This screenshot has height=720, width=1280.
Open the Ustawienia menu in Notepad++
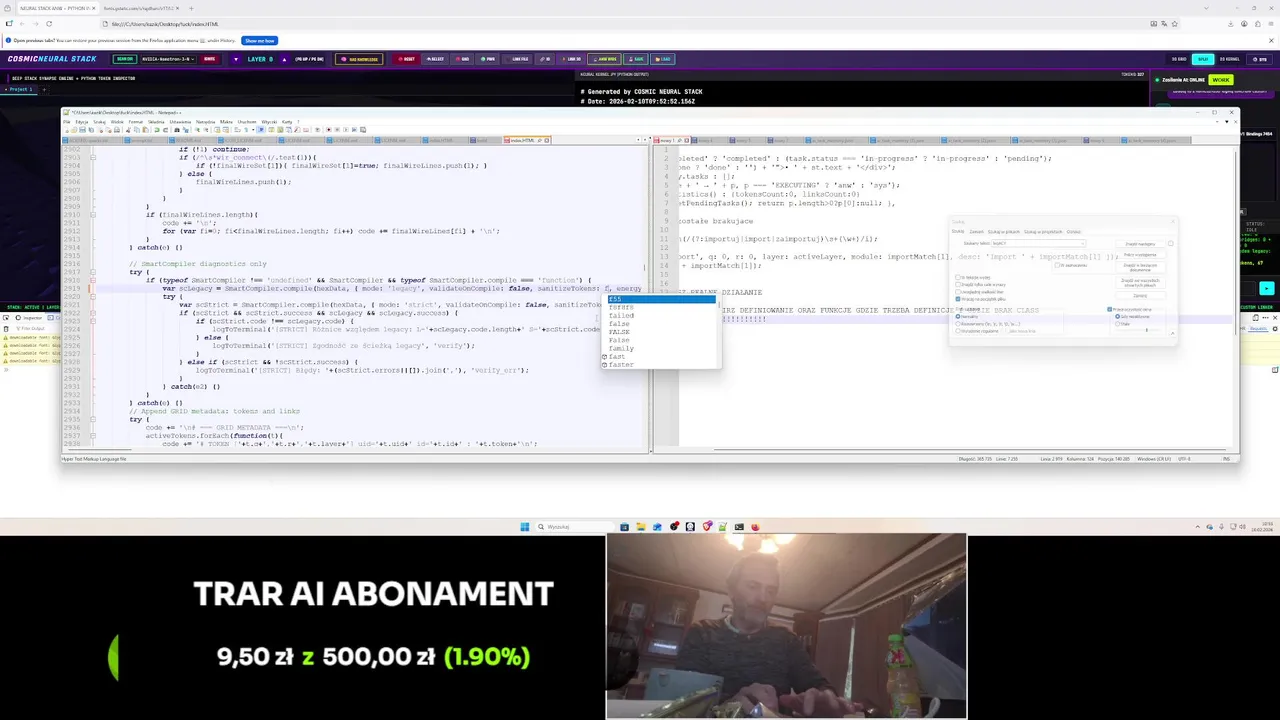tap(180, 122)
